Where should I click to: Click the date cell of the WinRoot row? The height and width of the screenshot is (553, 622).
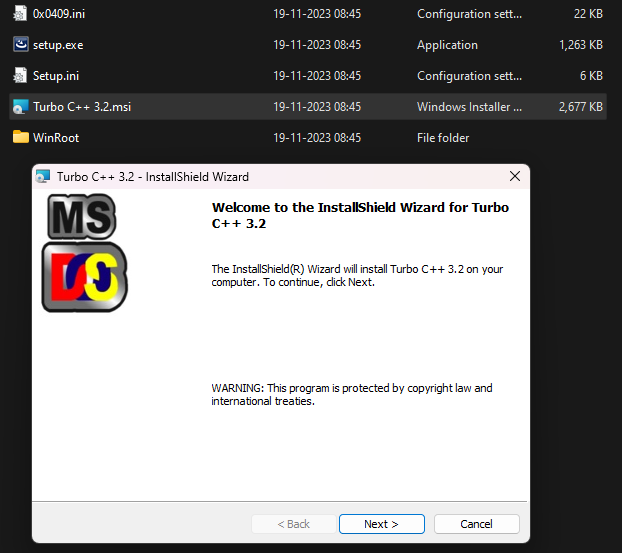pyautogui.click(x=317, y=138)
